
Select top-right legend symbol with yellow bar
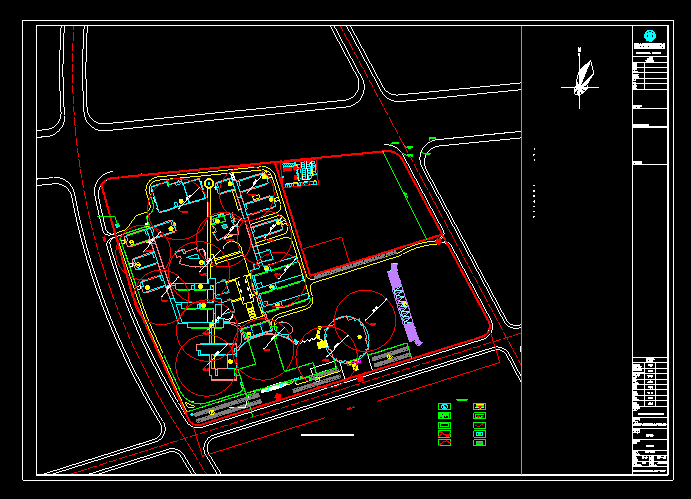point(479,406)
